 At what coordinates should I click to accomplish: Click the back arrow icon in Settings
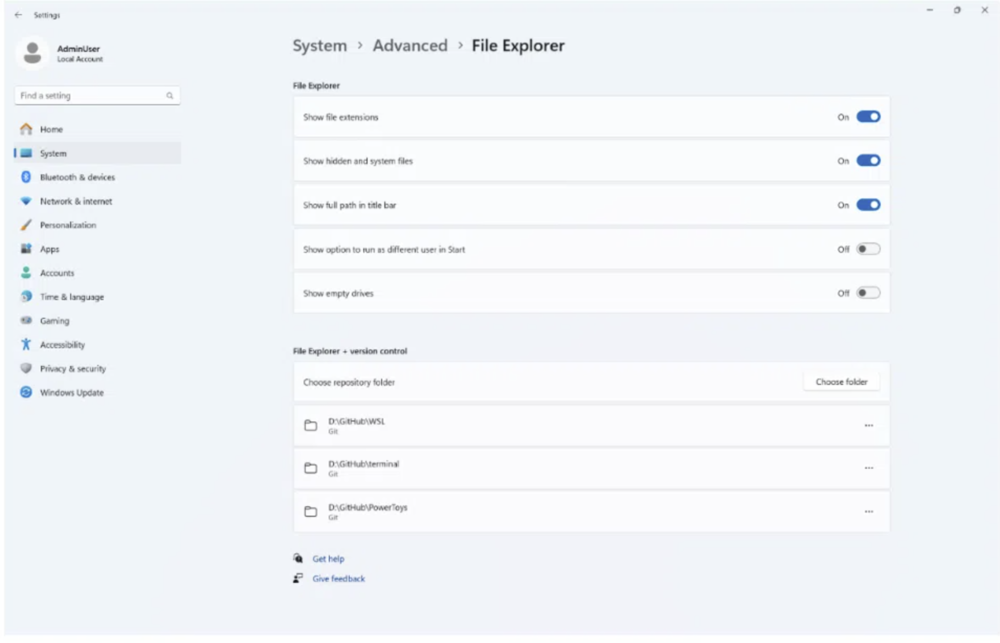(x=18, y=15)
